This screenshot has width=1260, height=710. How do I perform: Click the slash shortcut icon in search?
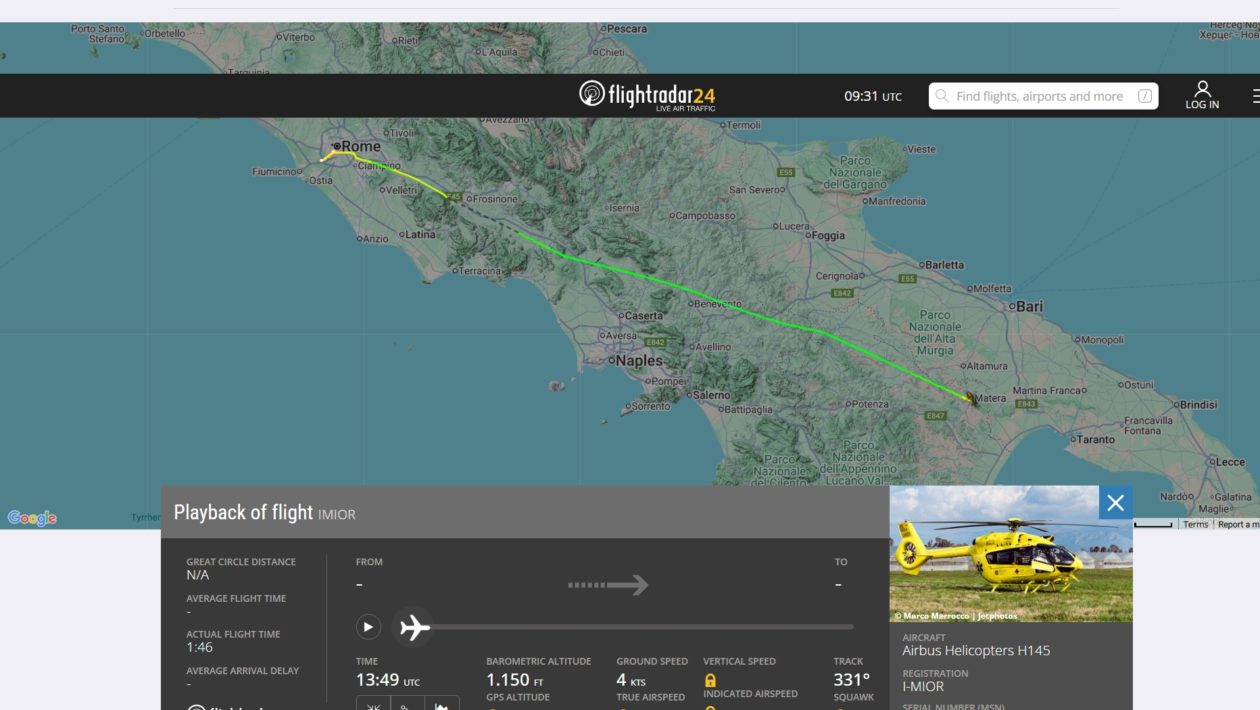click(1145, 97)
